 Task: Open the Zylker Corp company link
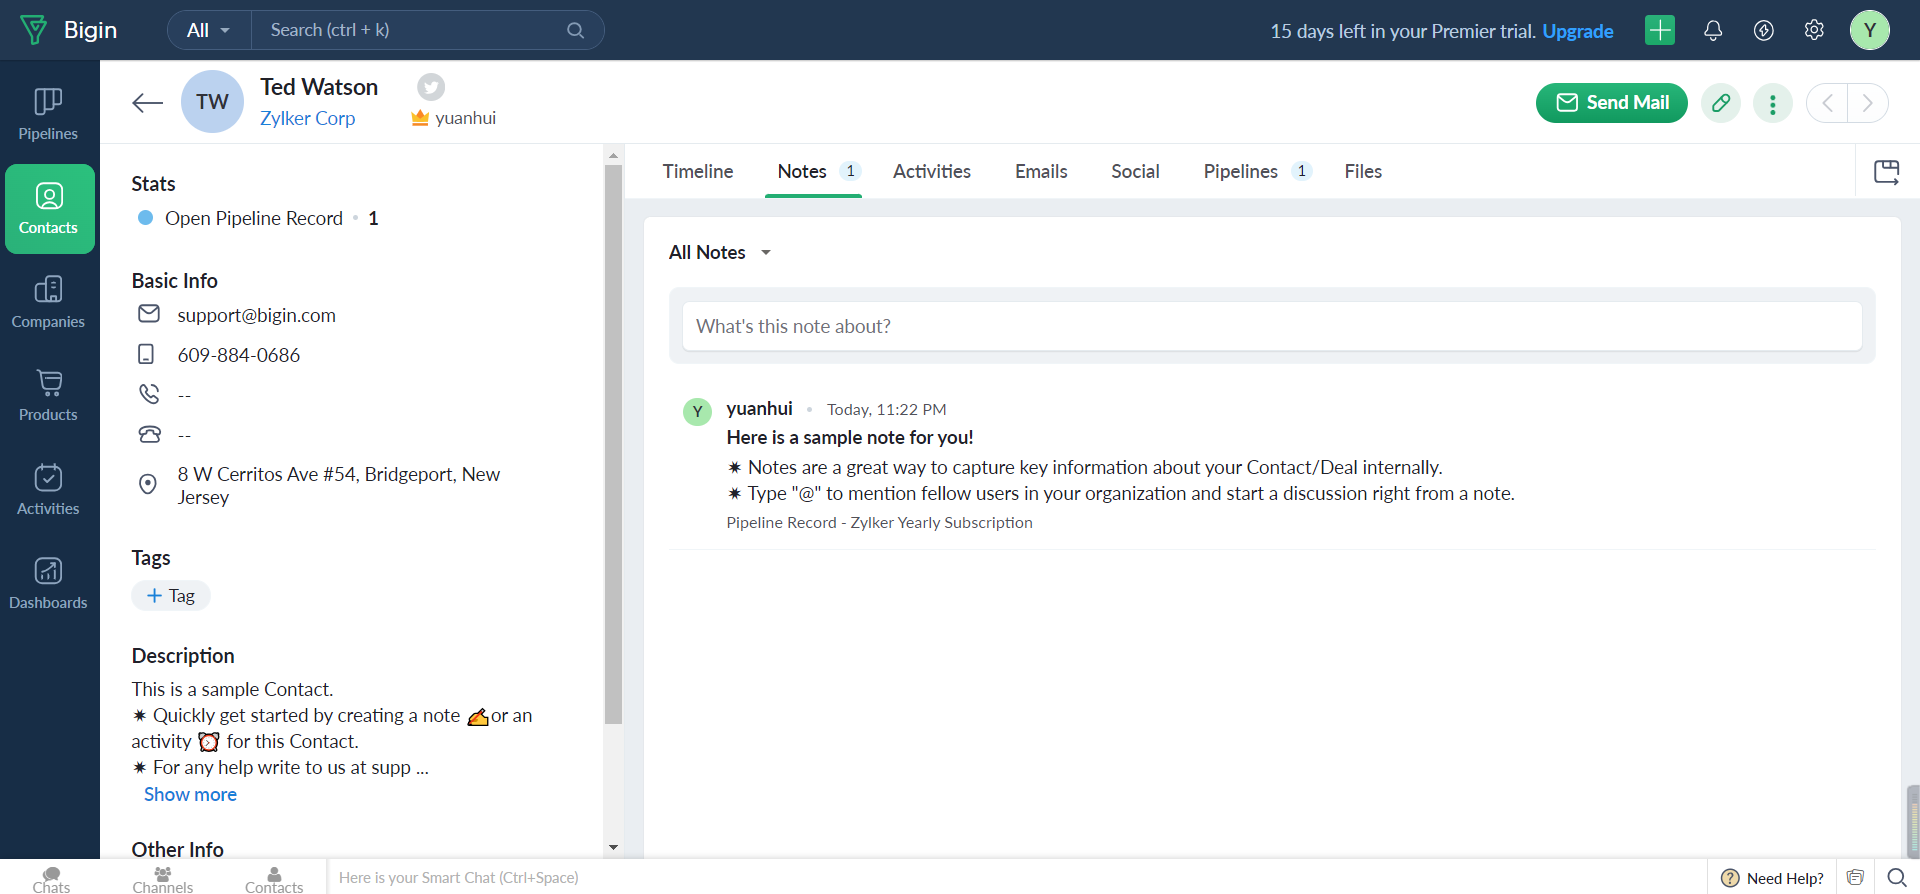(x=307, y=118)
